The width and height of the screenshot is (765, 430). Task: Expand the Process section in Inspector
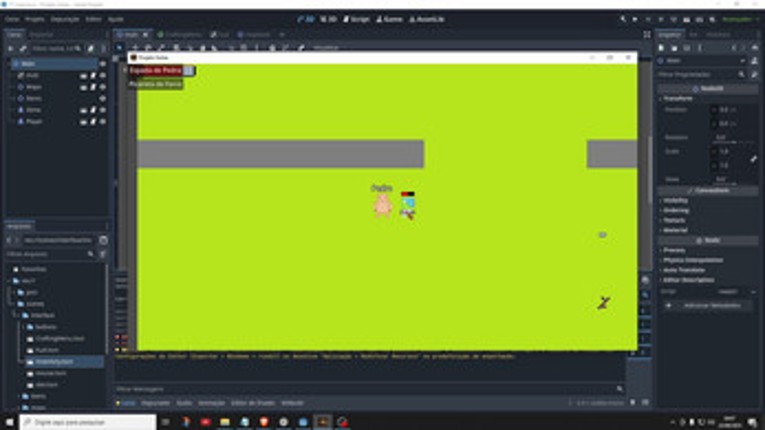(674, 250)
